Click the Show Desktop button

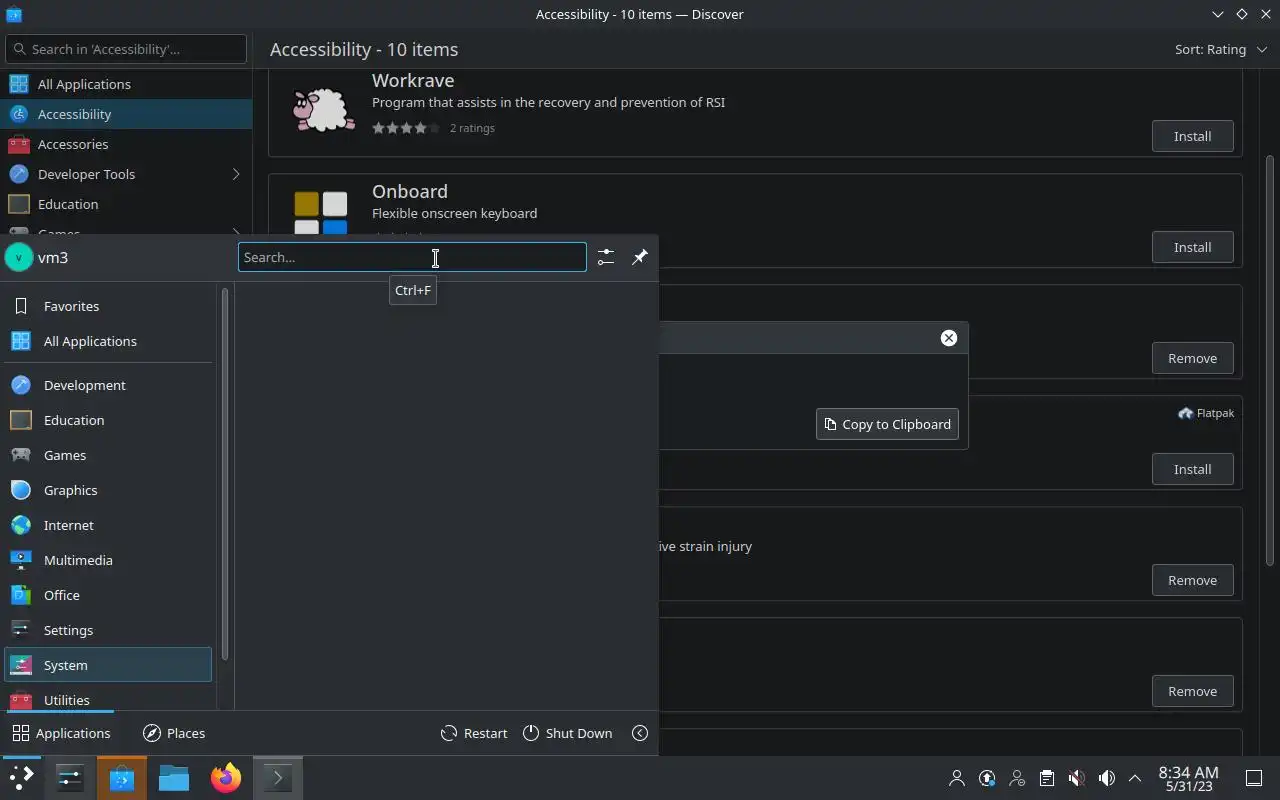coord(1254,778)
